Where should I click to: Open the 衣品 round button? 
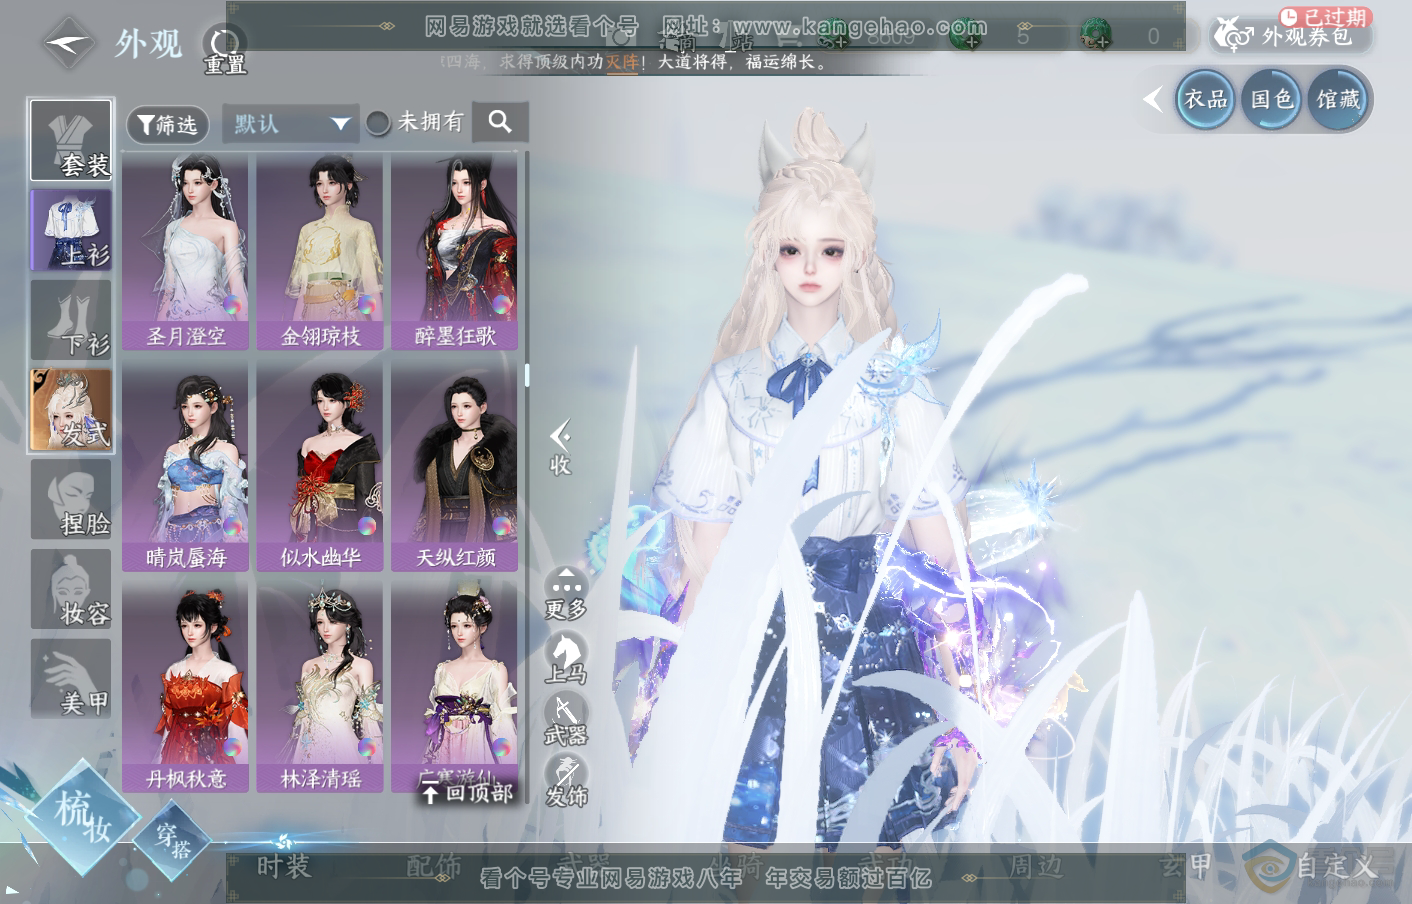click(1205, 99)
